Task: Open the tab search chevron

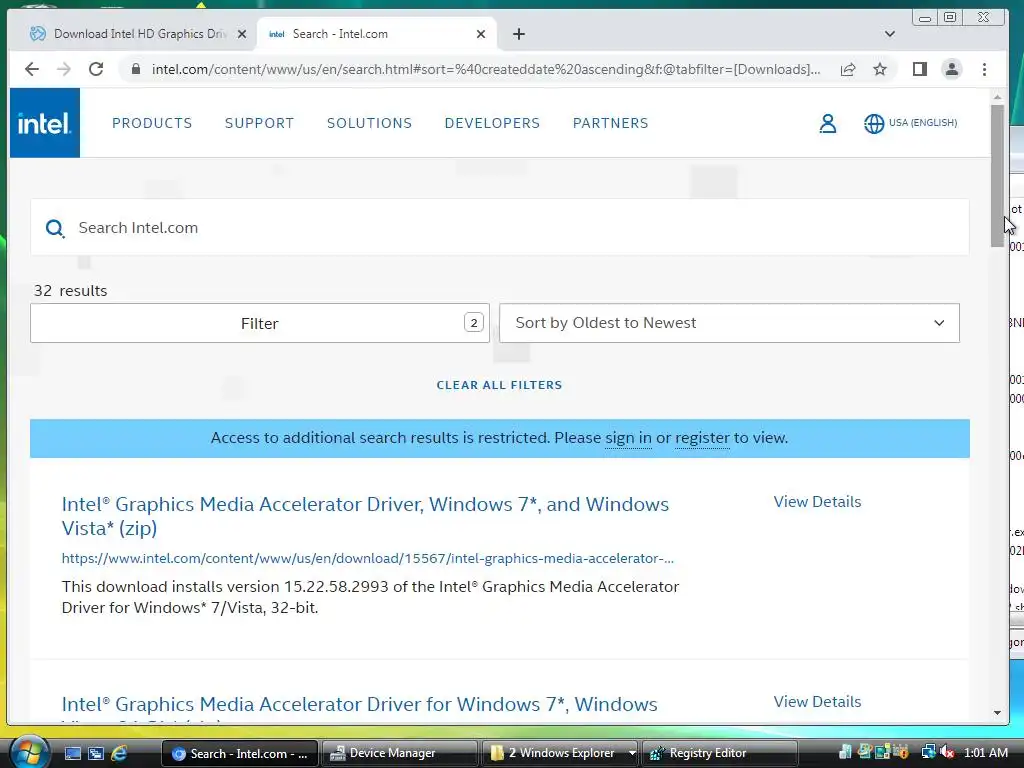Action: tap(889, 34)
